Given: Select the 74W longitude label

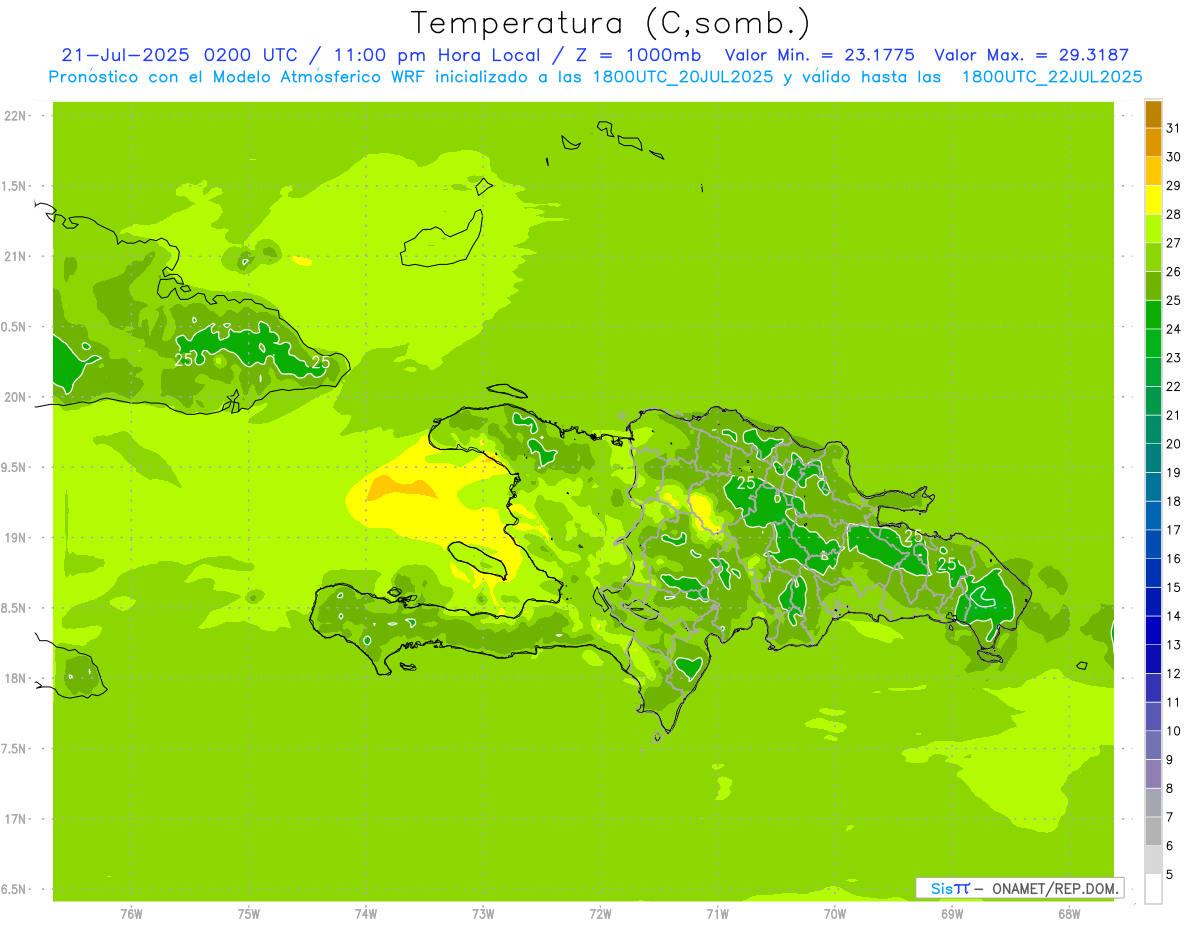Looking at the screenshot, I should click(x=366, y=914).
